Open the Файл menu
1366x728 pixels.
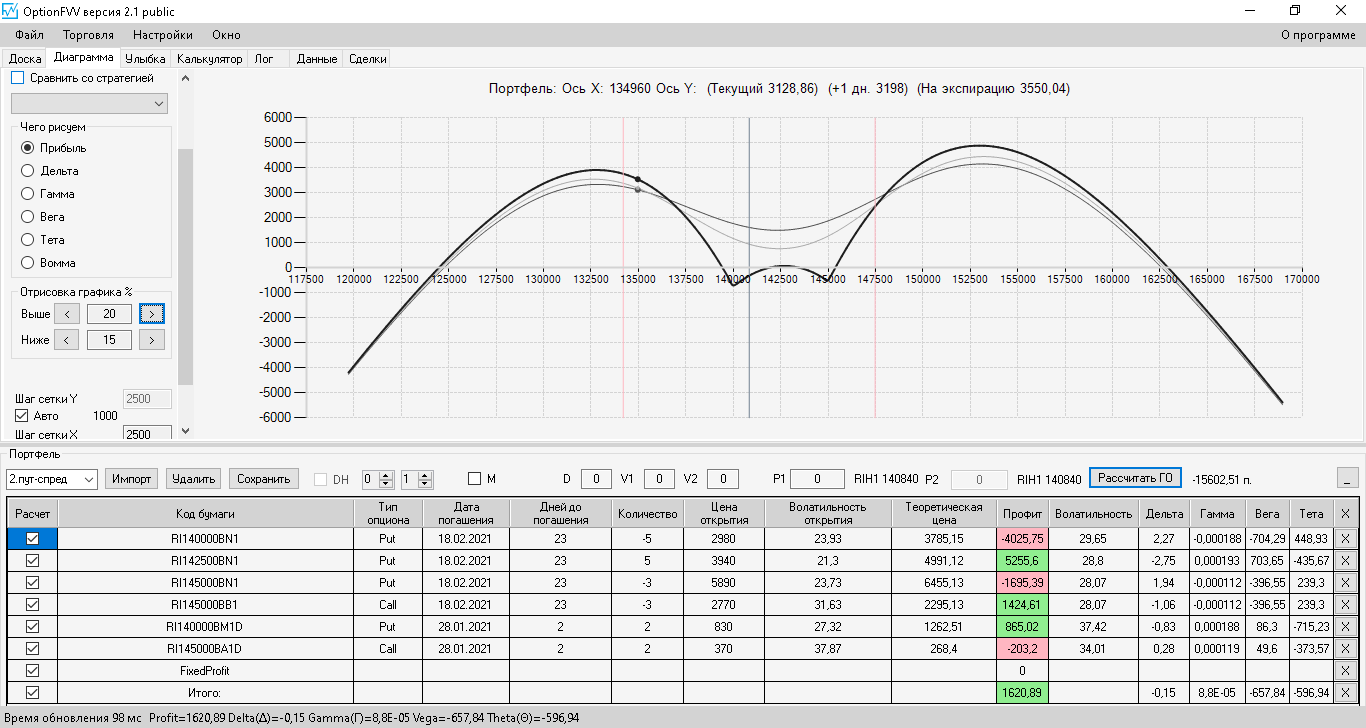click(x=30, y=35)
